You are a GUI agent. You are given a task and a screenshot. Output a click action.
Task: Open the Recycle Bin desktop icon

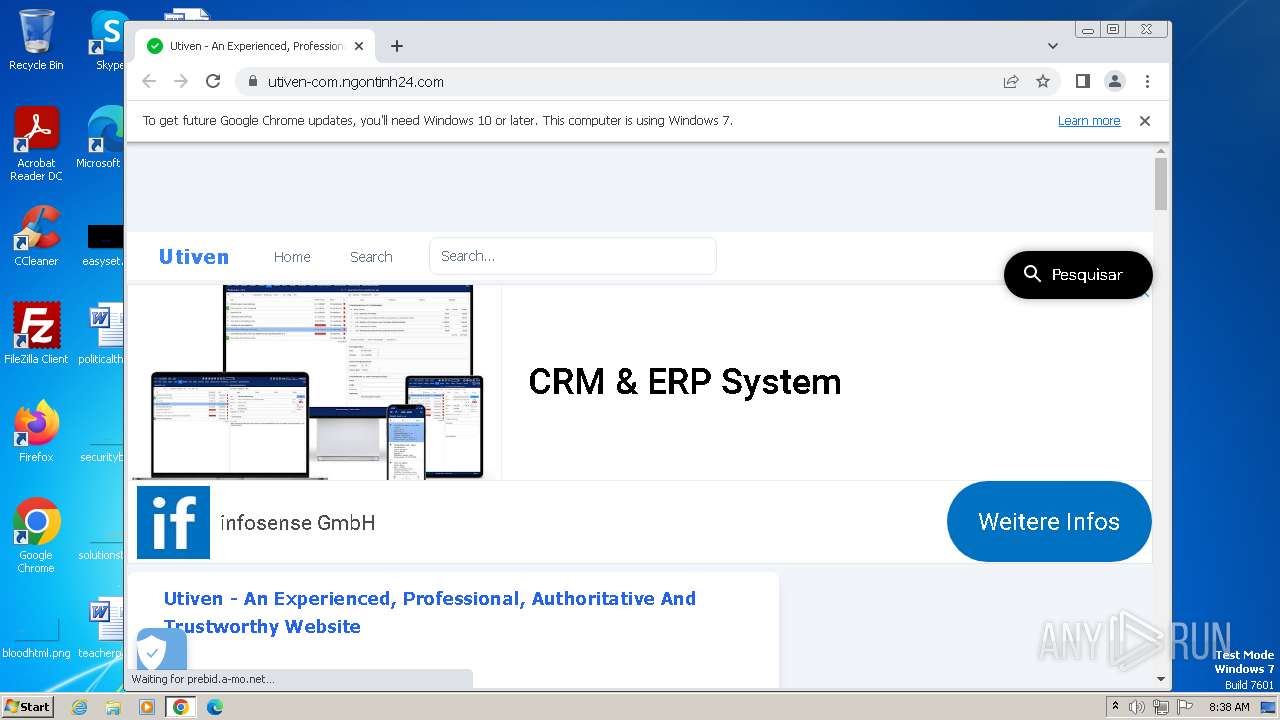coord(36,40)
